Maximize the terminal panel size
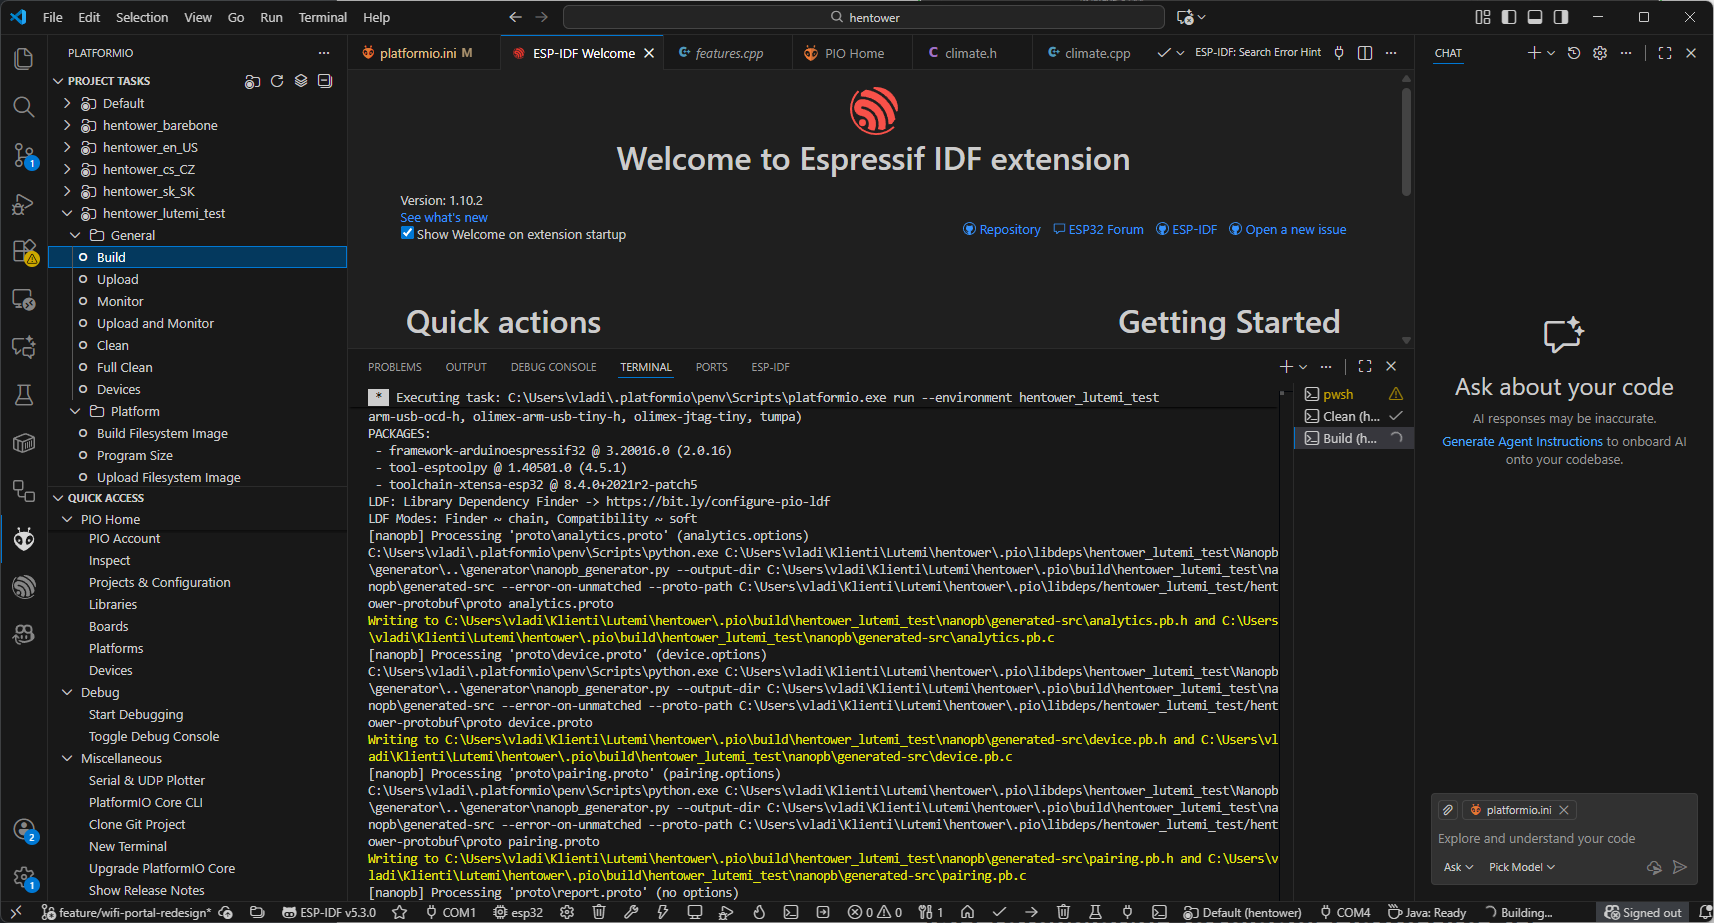 1365,367
